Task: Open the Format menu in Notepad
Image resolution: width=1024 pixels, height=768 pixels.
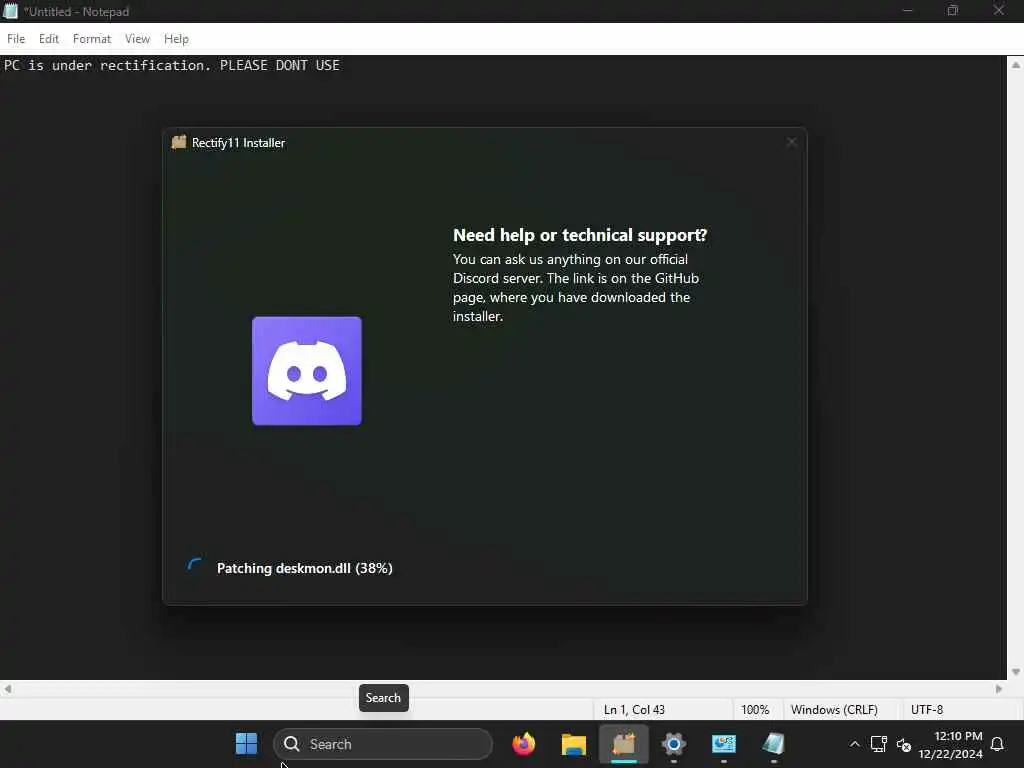Action: [x=91, y=39]
